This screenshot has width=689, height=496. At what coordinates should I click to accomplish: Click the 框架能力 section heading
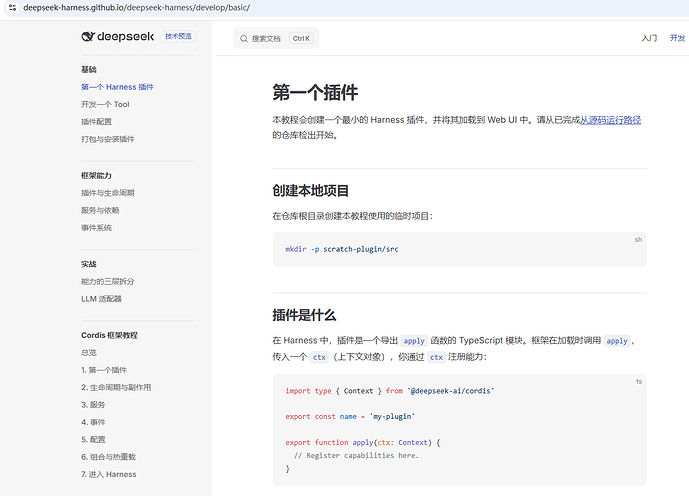pyautogui.click(x=96, y=176)
